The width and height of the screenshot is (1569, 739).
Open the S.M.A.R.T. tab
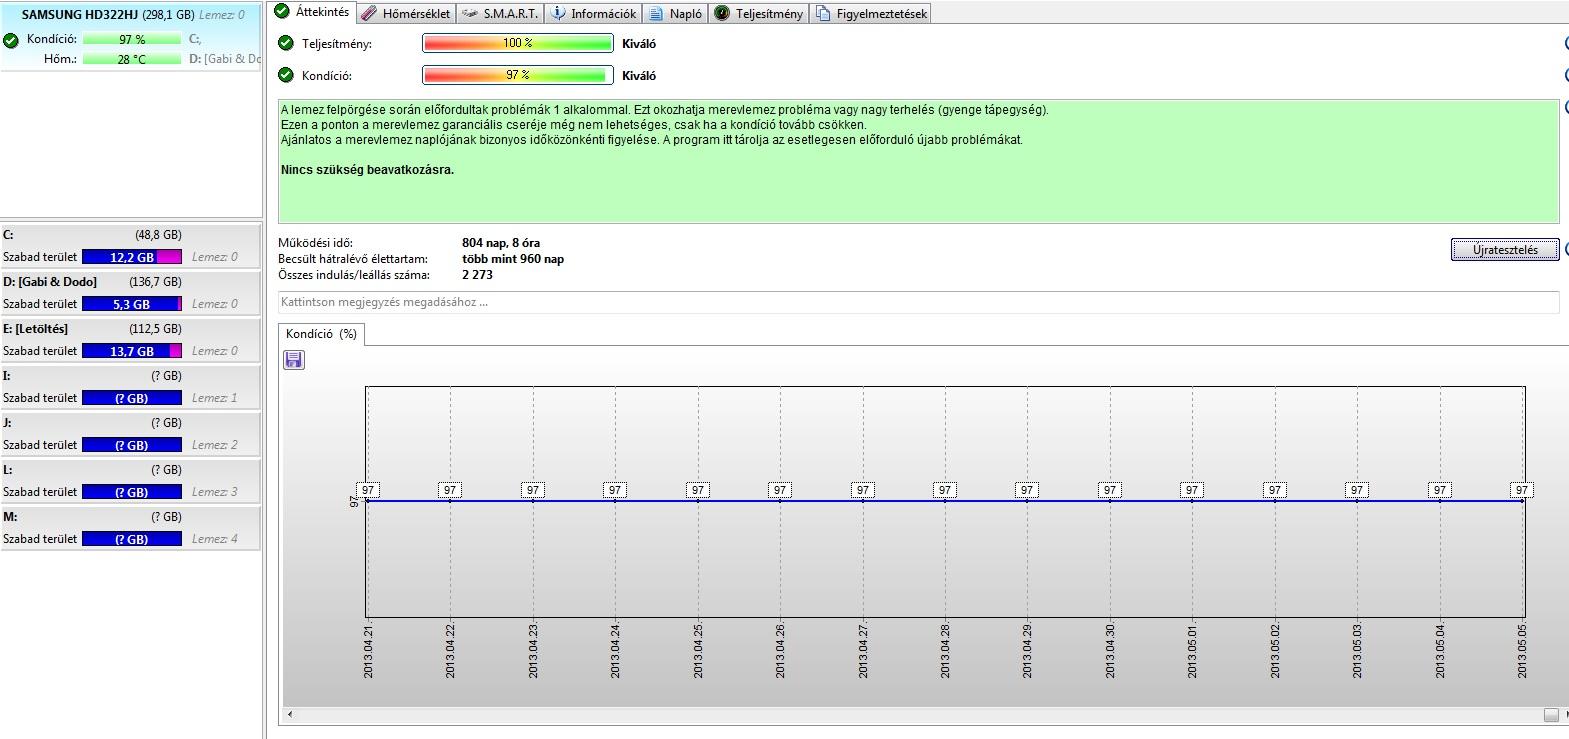[501, 13]
